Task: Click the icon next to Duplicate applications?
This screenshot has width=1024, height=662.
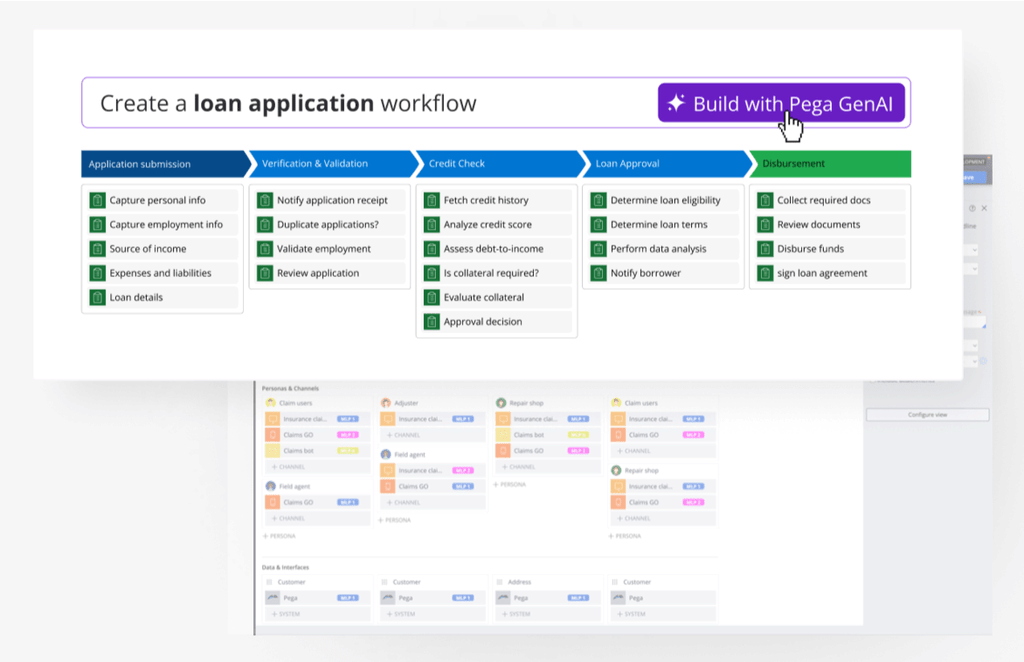Action: click(x=264, y=225)
